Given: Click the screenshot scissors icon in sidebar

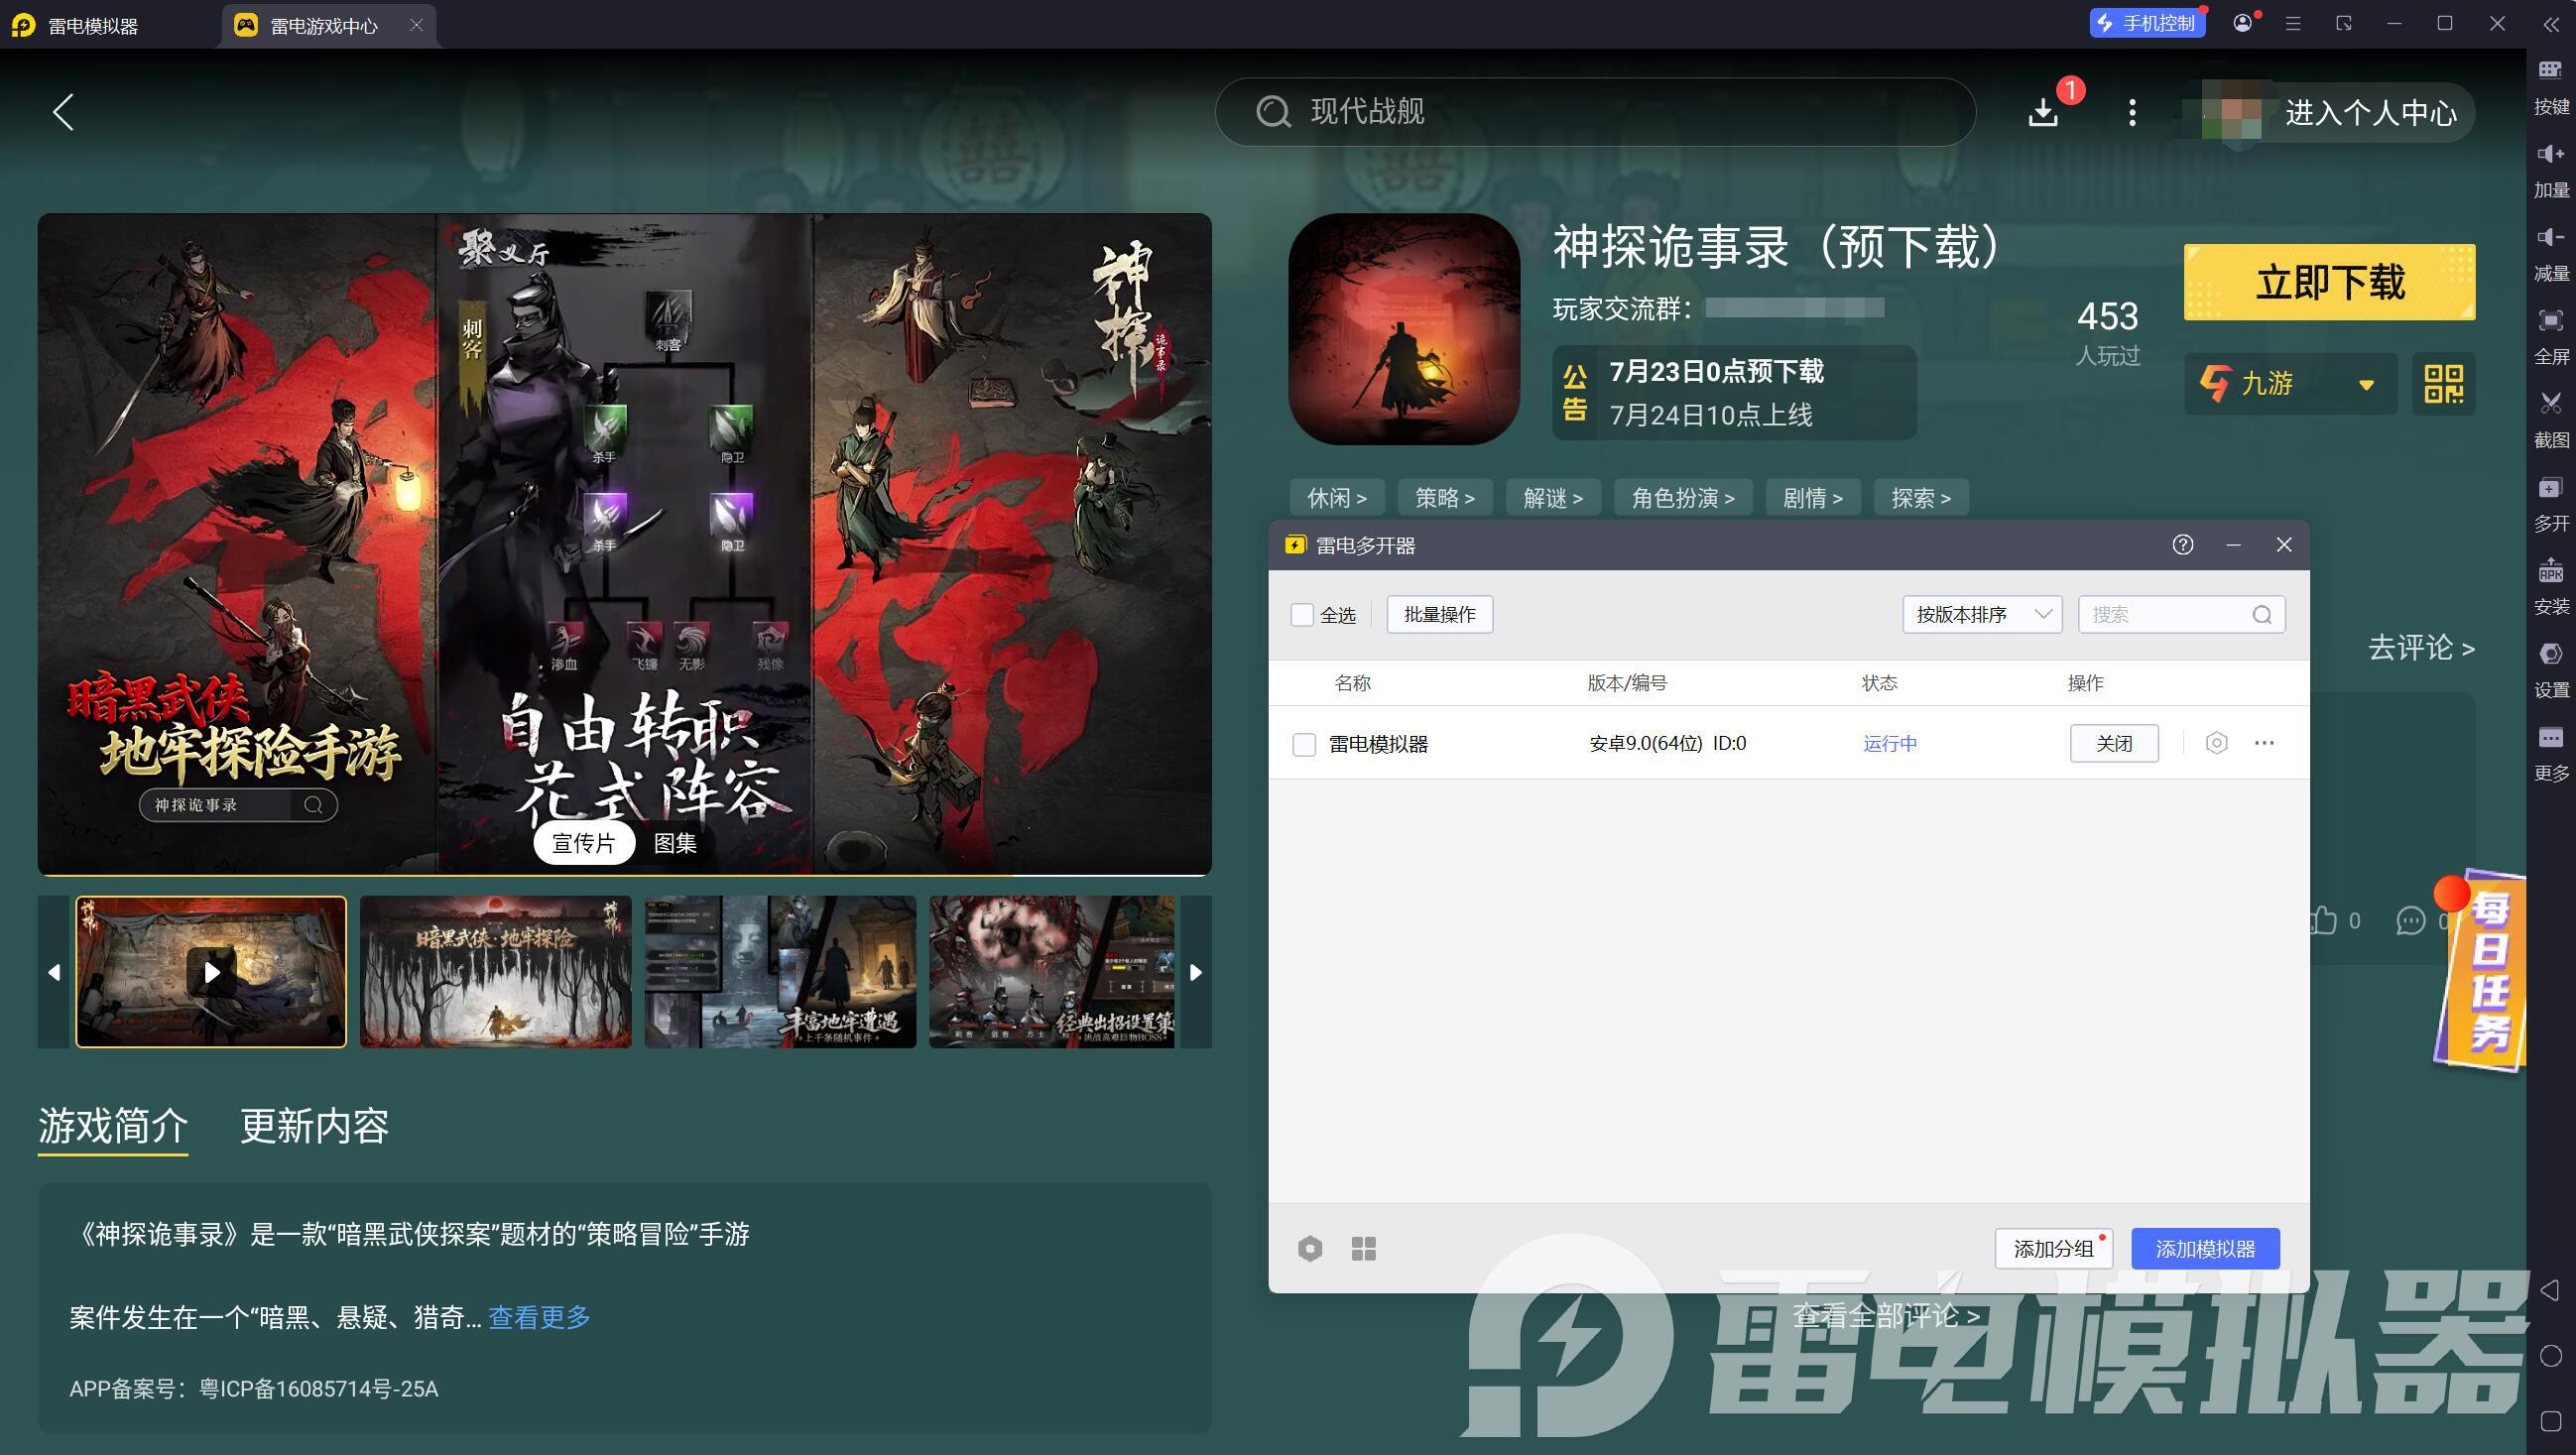Looking at the screenshot, I should pyautogui.click(x=2550, y=405).
